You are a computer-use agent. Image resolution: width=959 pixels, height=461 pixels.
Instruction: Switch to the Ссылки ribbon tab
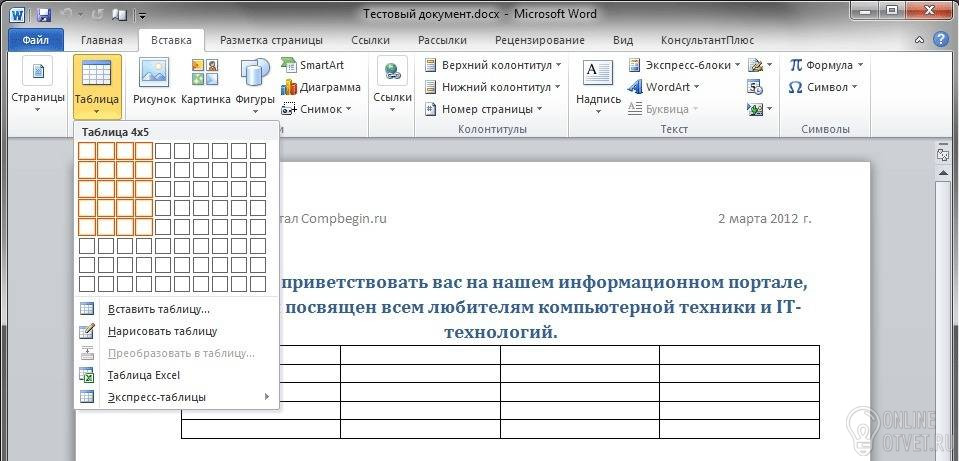pos(371,40)
